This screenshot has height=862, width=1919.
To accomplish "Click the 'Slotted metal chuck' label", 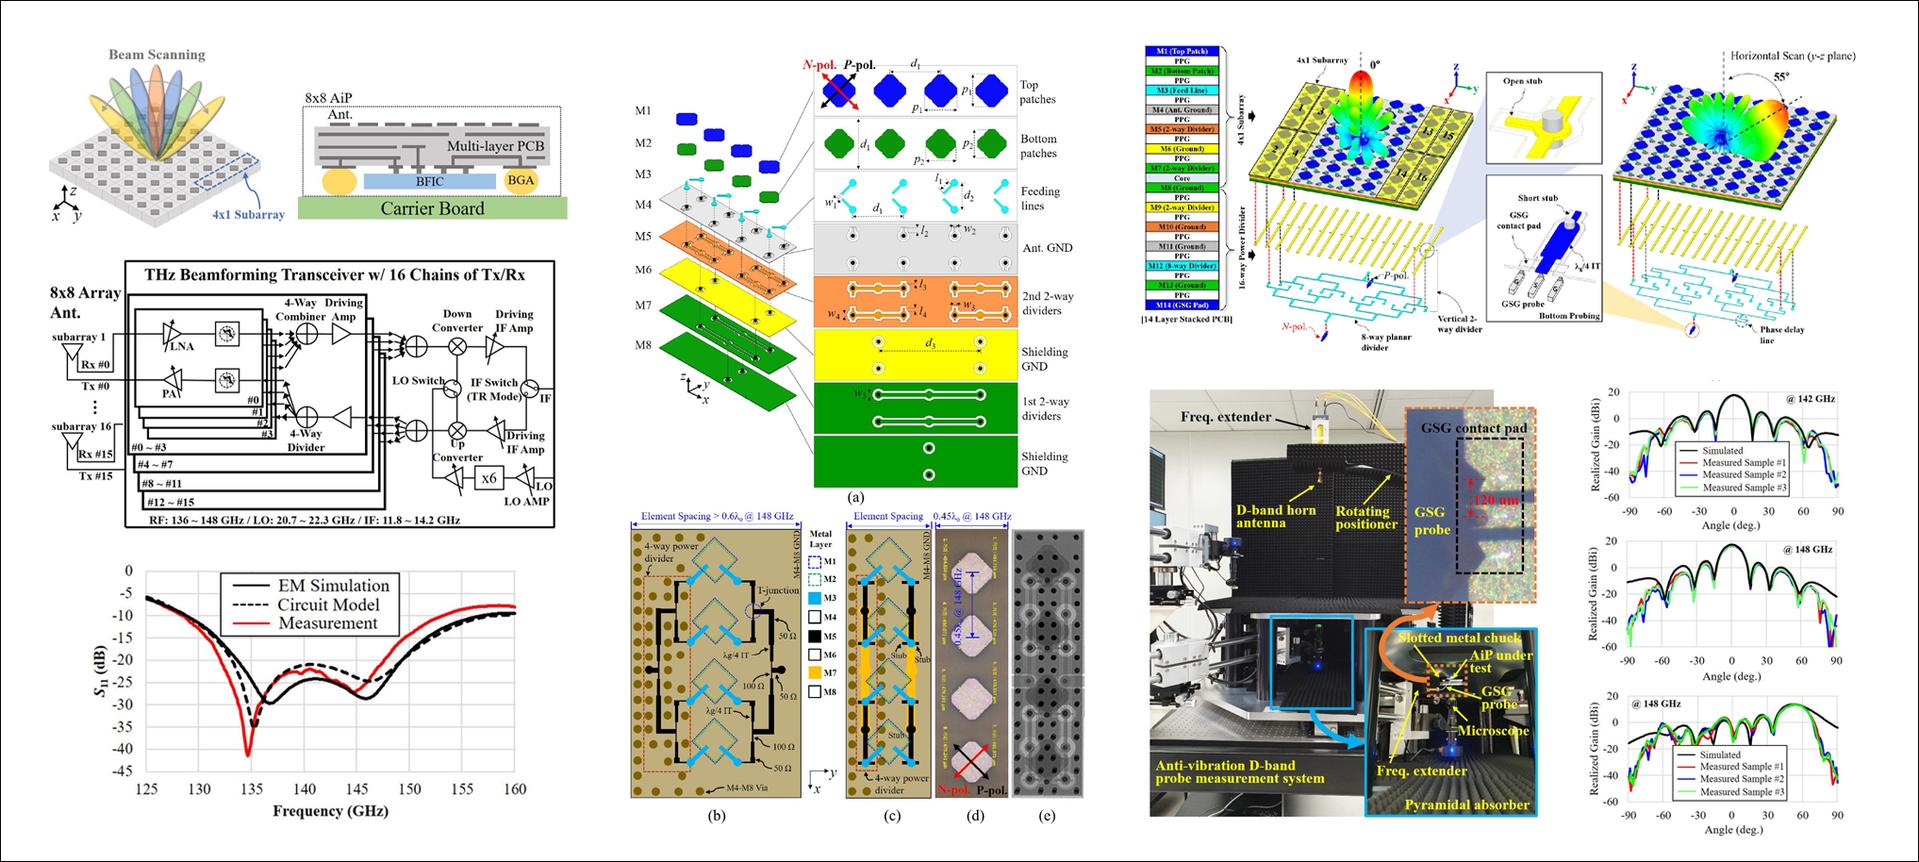I will [x=1459, y=637].
